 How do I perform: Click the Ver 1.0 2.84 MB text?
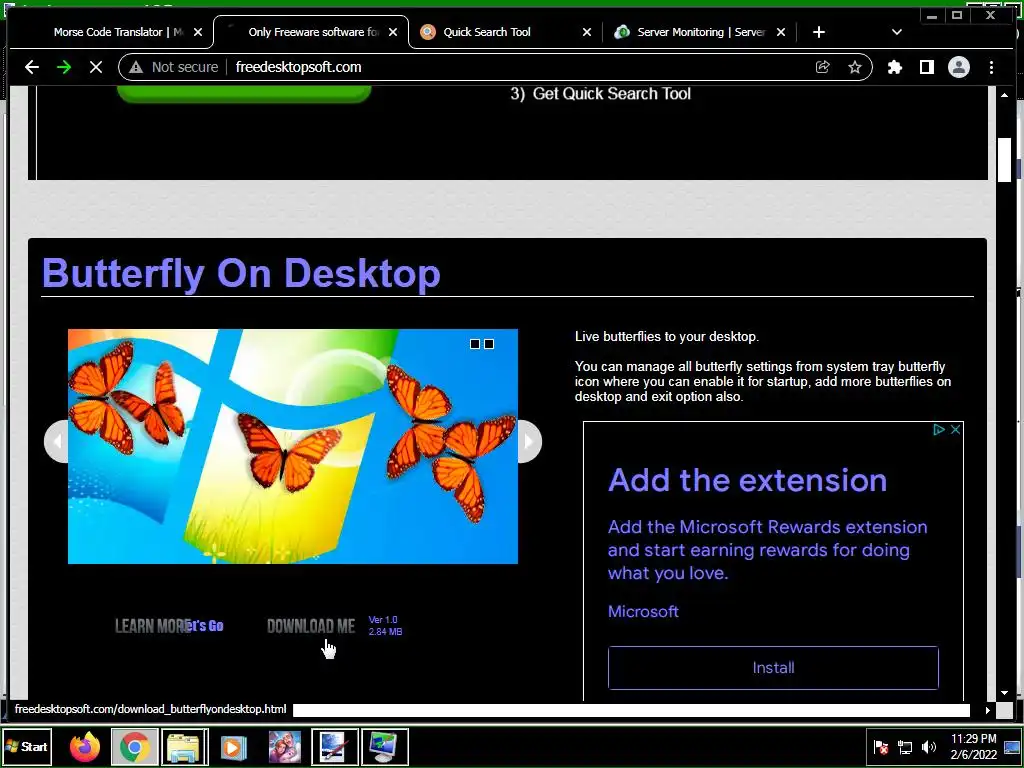point(385,626)
